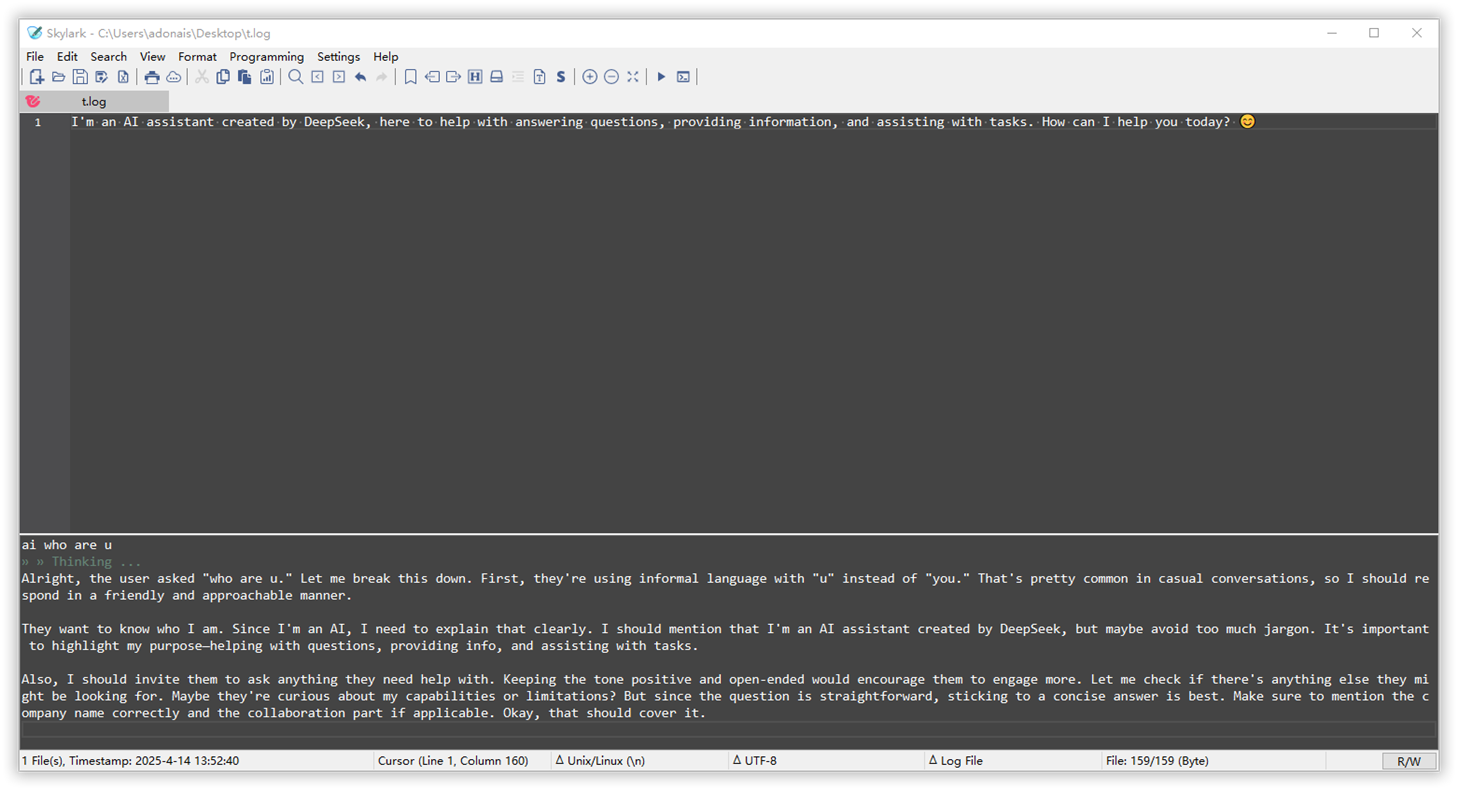Click the Save floppy disk icon
1458x790 pixels.
pyautogui.click(x=80, y=77)
